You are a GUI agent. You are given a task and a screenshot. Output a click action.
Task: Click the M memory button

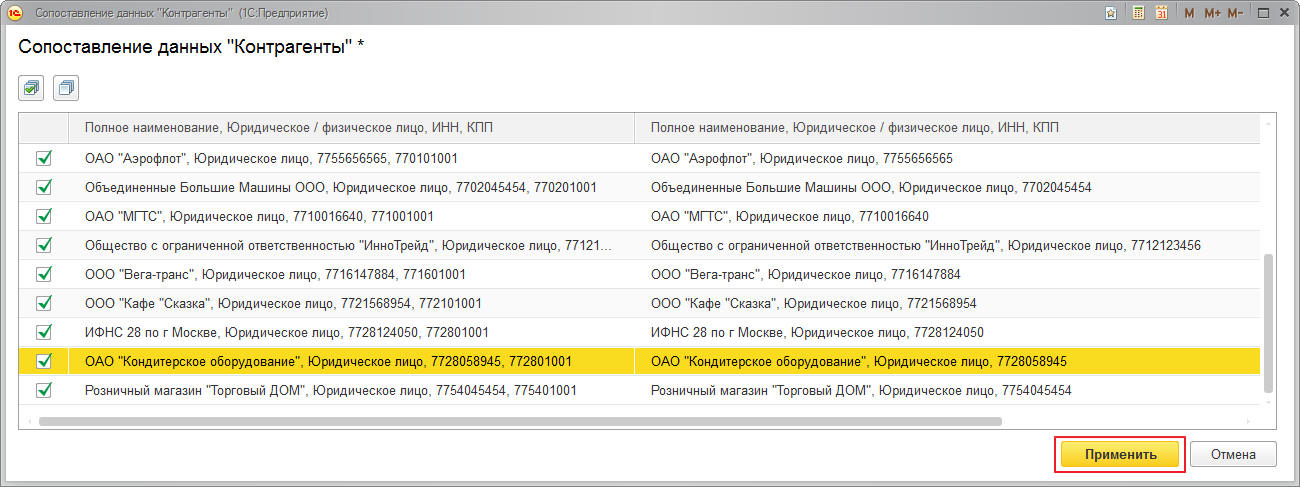(1189, 13)
